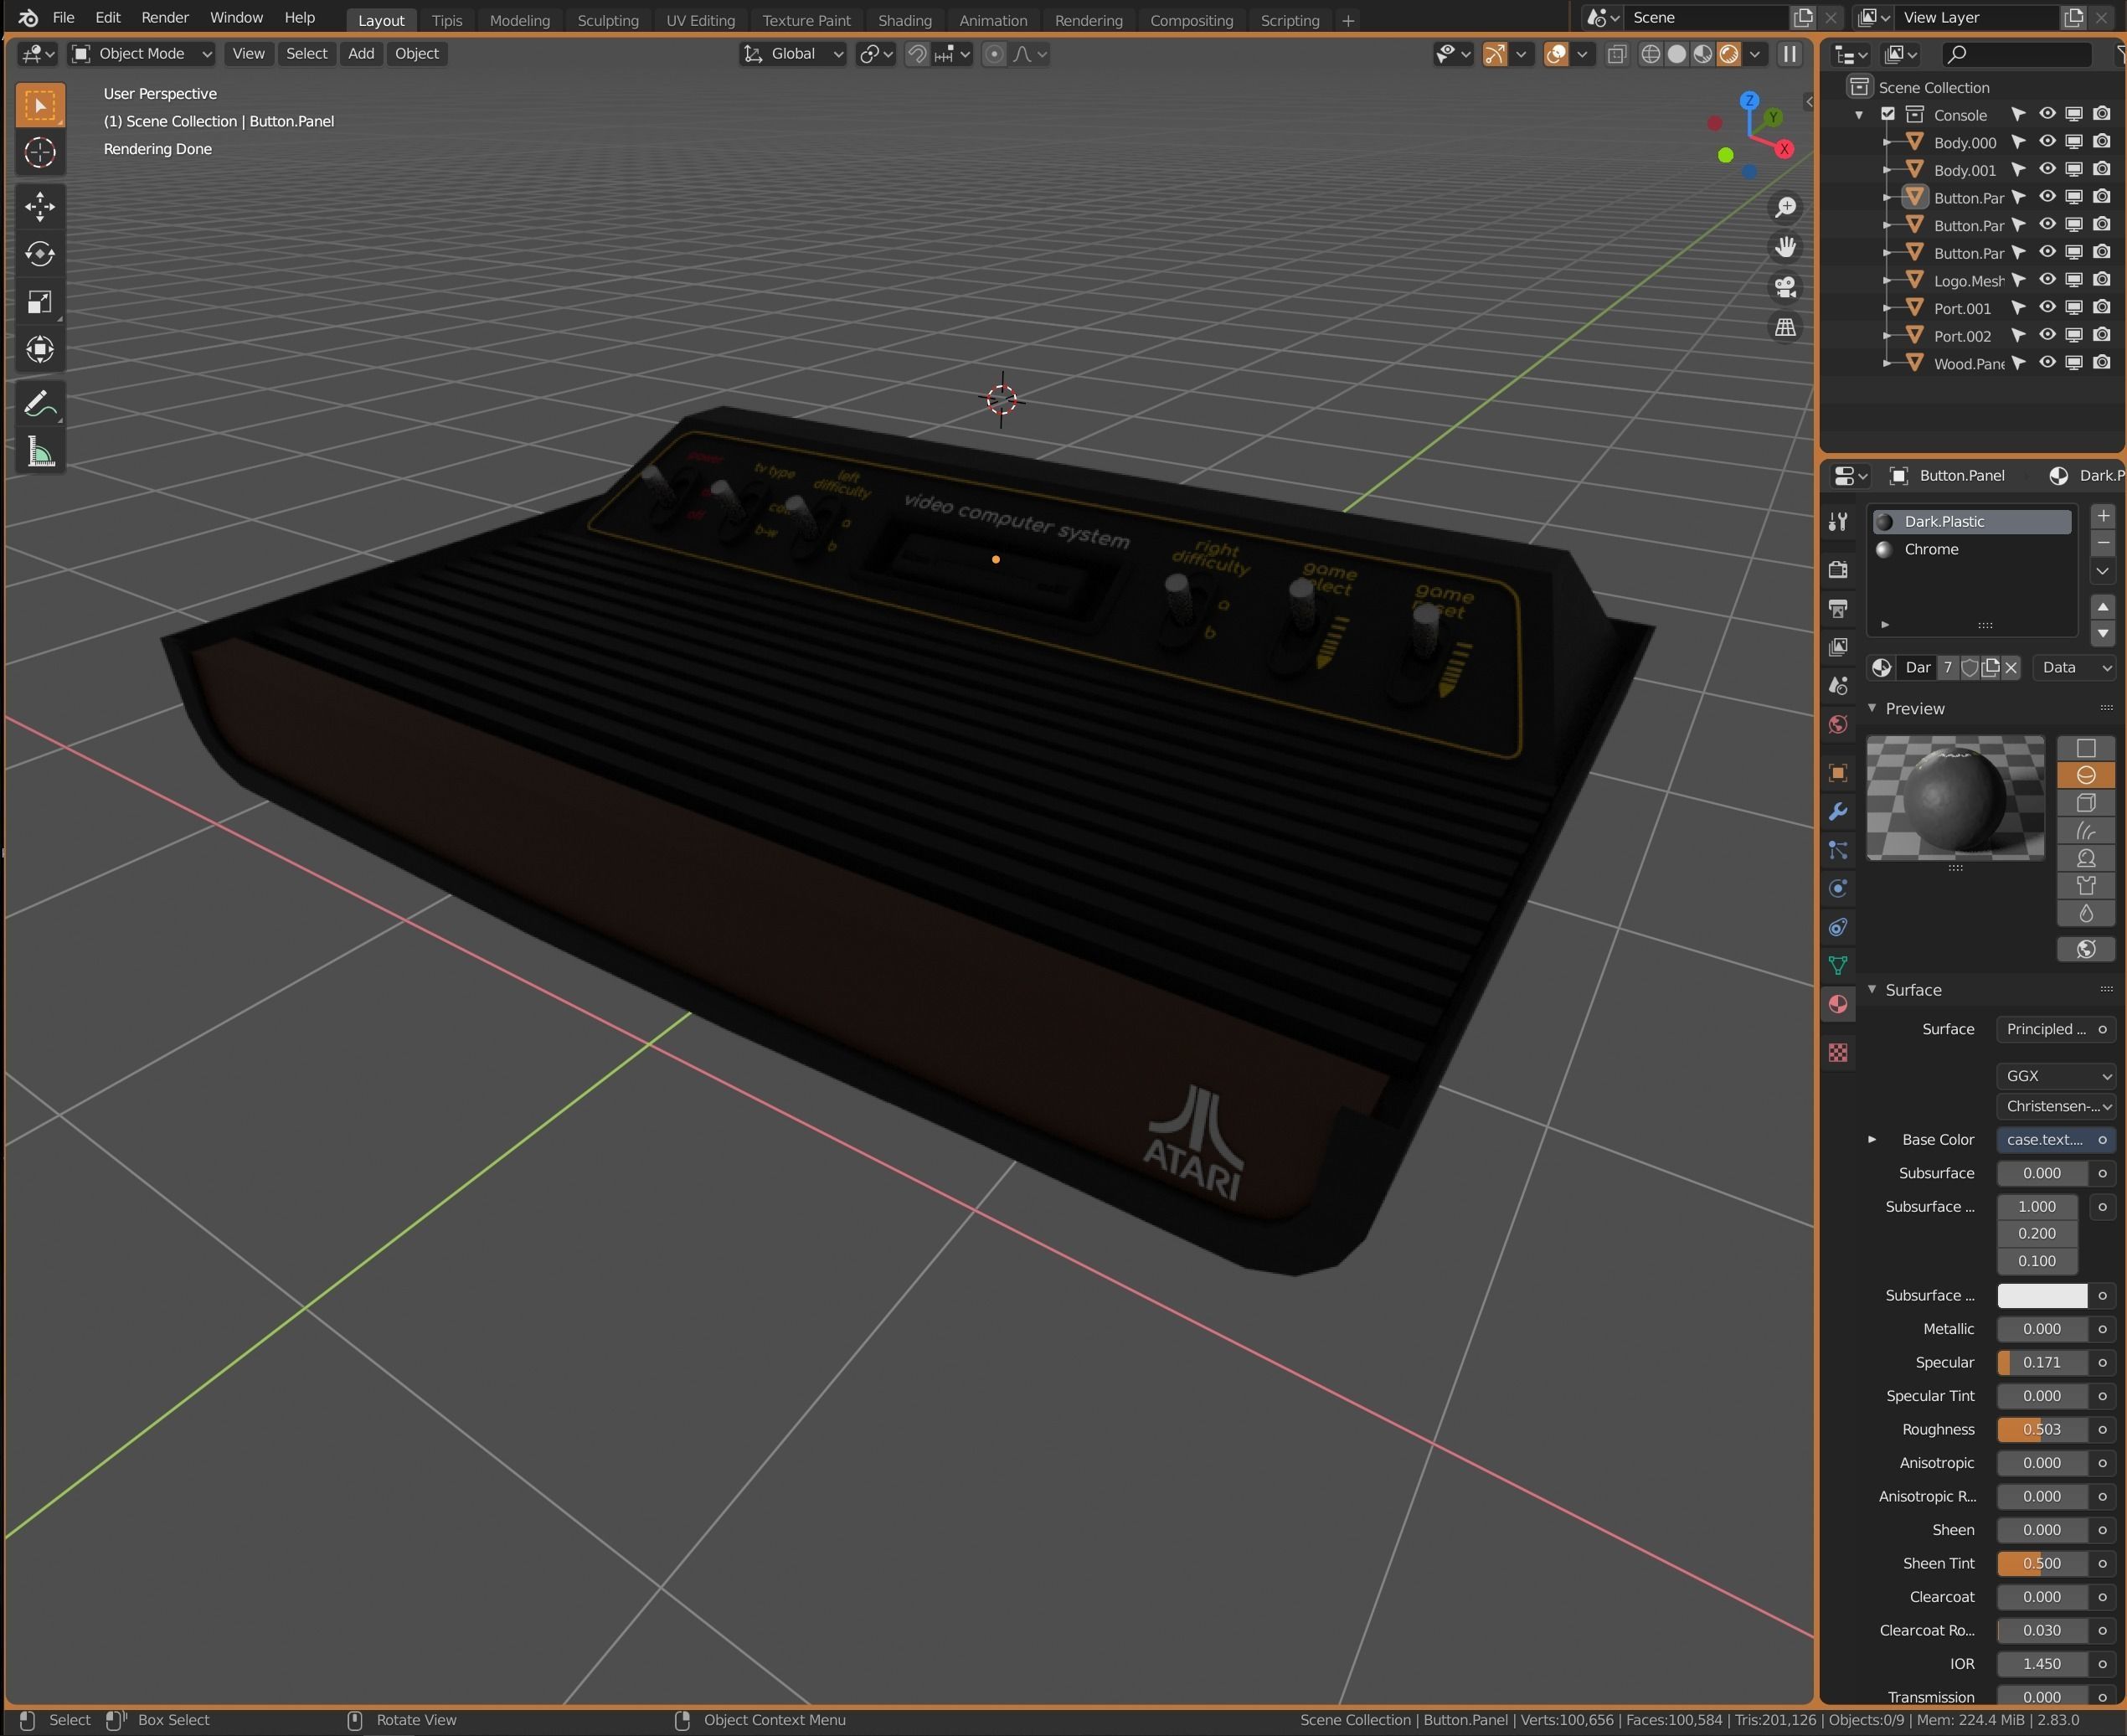Open the Texture Properties tab (checker icon)
This screenshot has height=1736, width=2127.
pyautogui.click(x=1837, y=1052)
